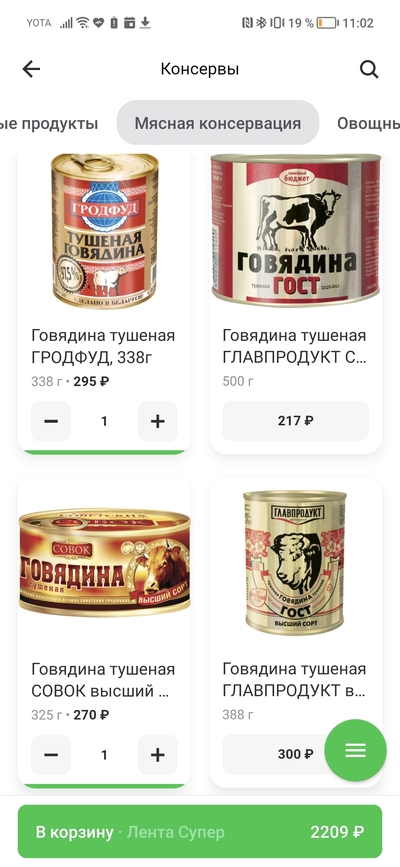Open ГРОДФУД тушеная говядина can image
The height and width of the screenshot is (867, 400).
[x=105, y=231]
